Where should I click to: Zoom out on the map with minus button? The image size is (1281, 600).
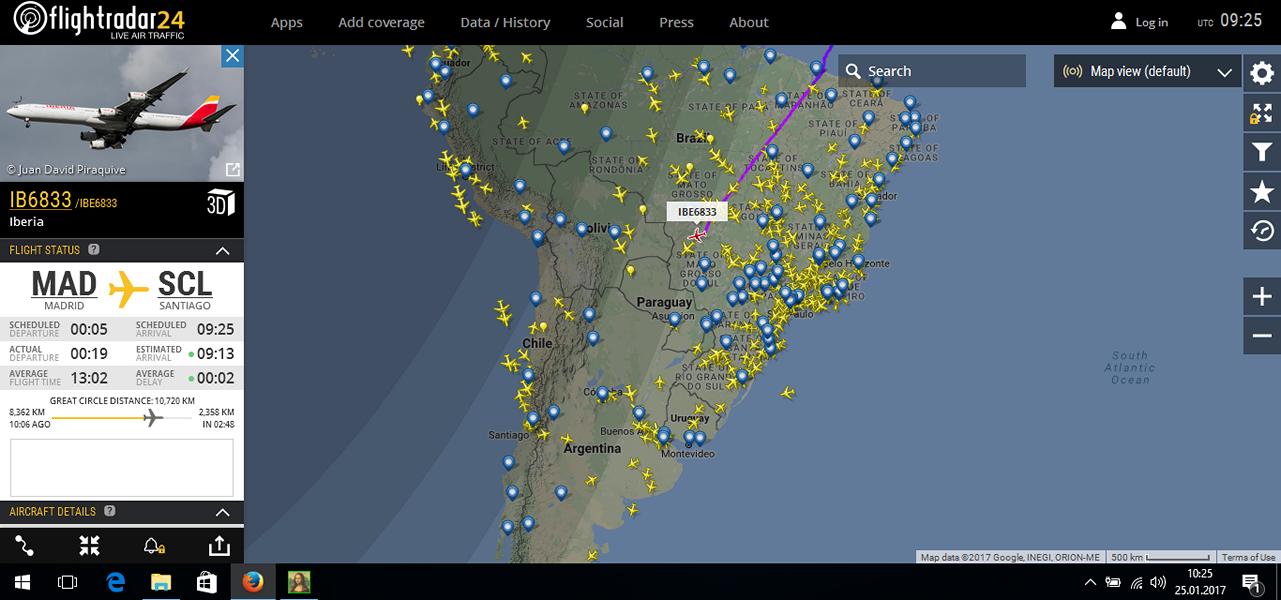(1262, 336)
